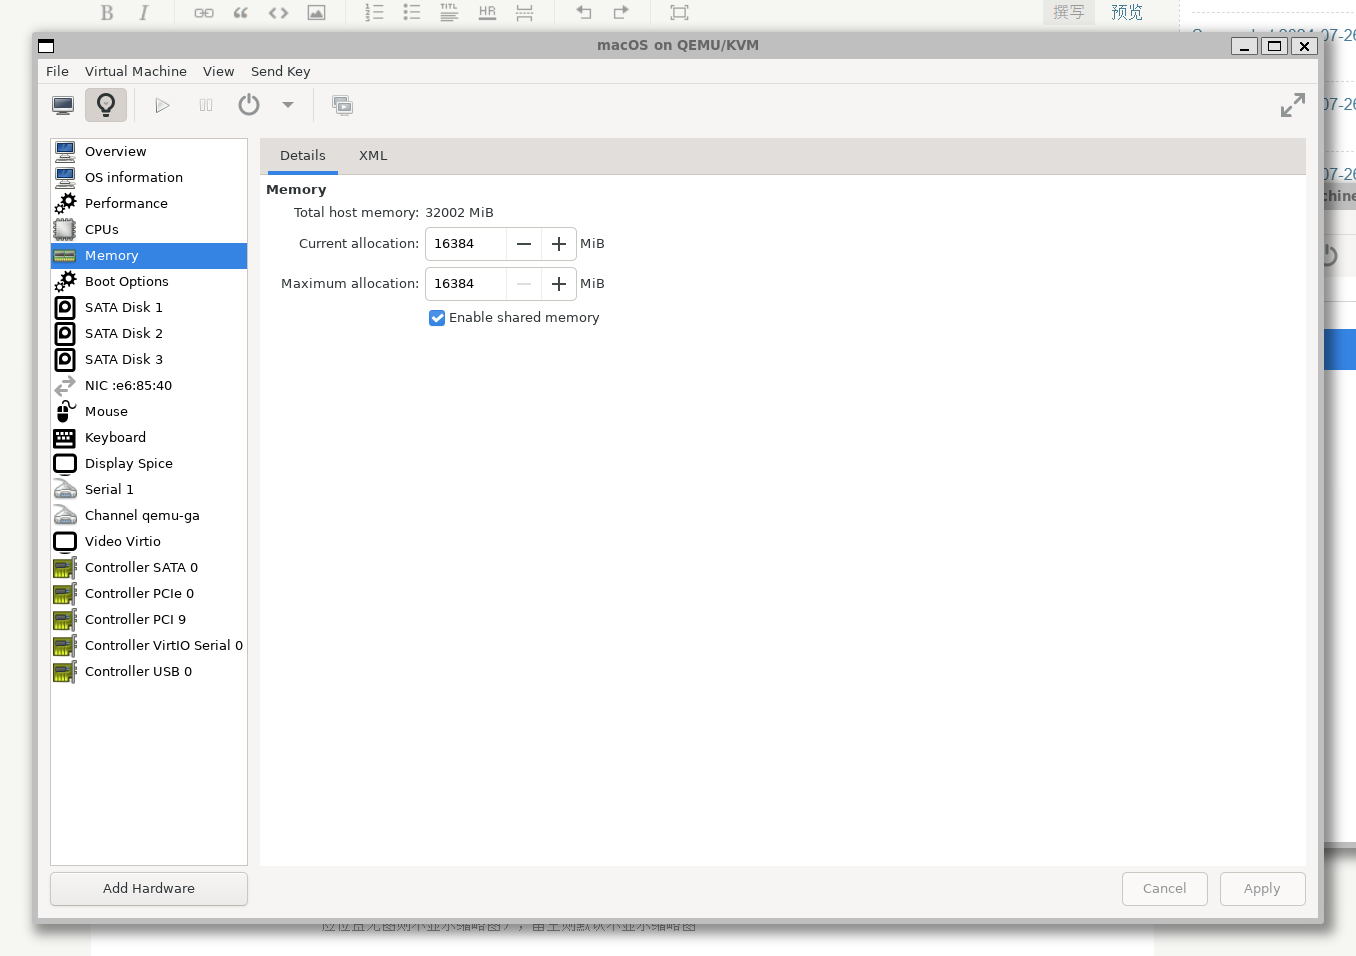Select SATA Disk 2

pyautogui.click(x=149, y=334)
